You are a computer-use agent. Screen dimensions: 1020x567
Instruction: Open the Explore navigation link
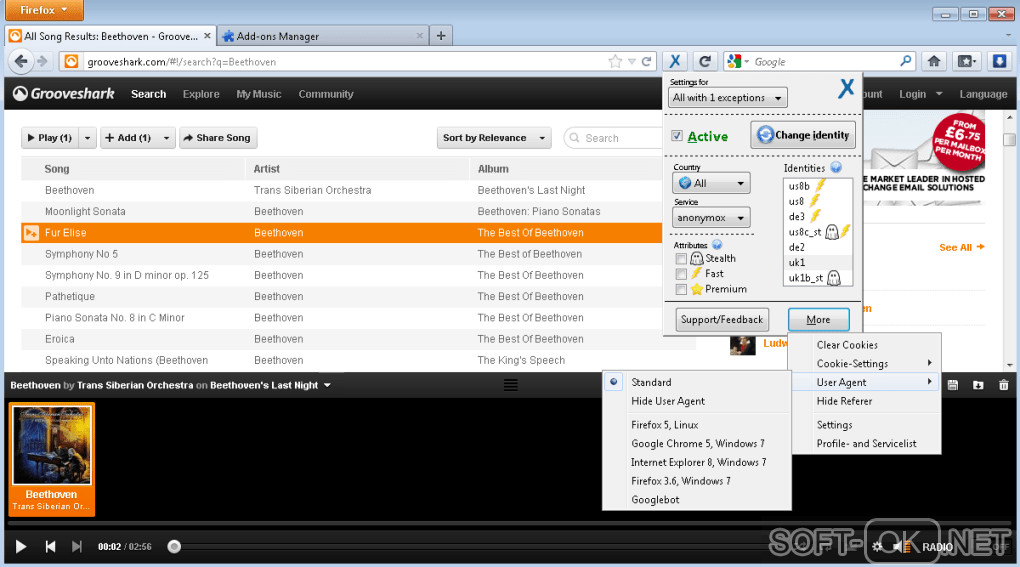[201, 94]
